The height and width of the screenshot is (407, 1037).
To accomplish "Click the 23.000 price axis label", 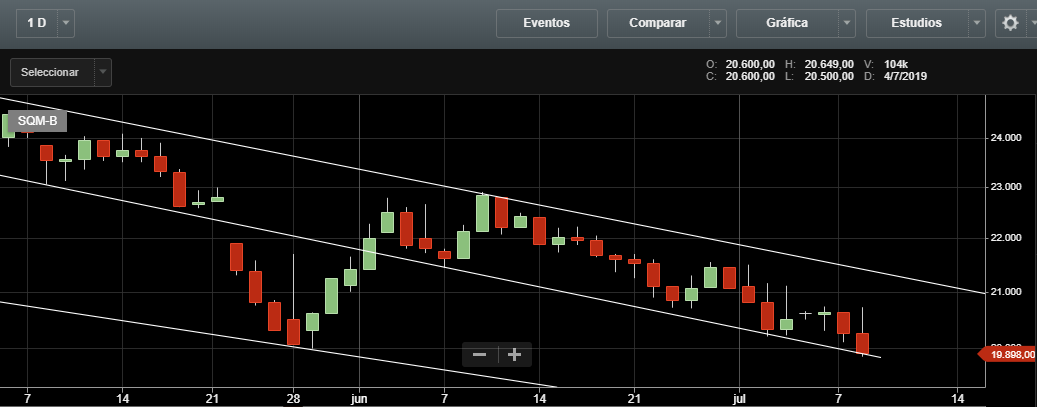I will point(1006,187).
